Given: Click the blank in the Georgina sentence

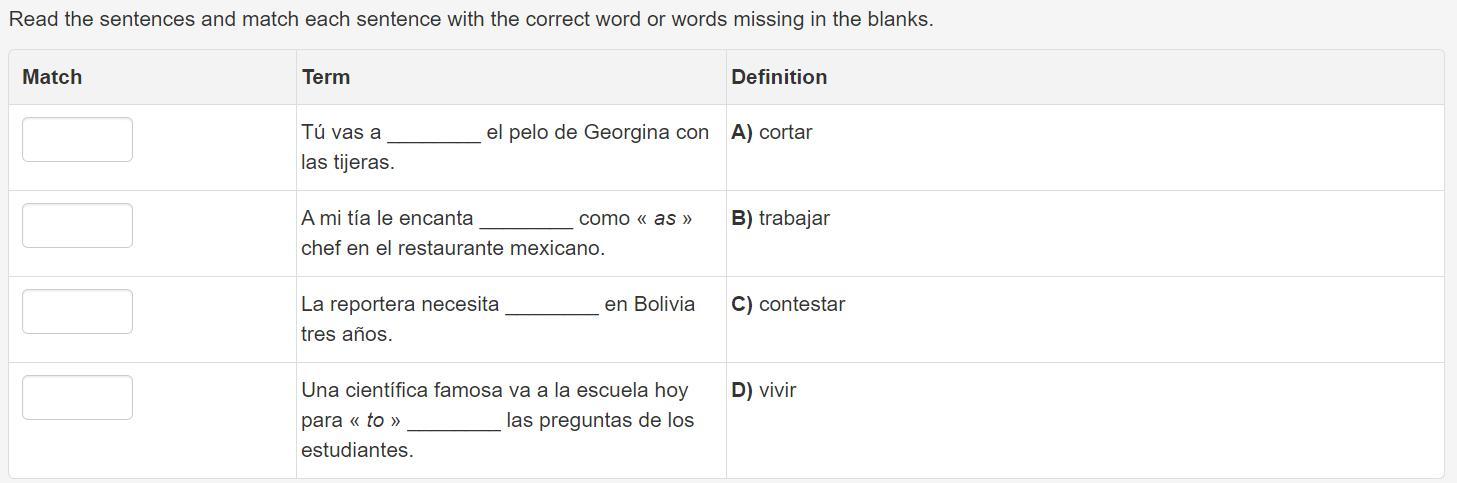Looking at the screenshot, I should (434, 134).
